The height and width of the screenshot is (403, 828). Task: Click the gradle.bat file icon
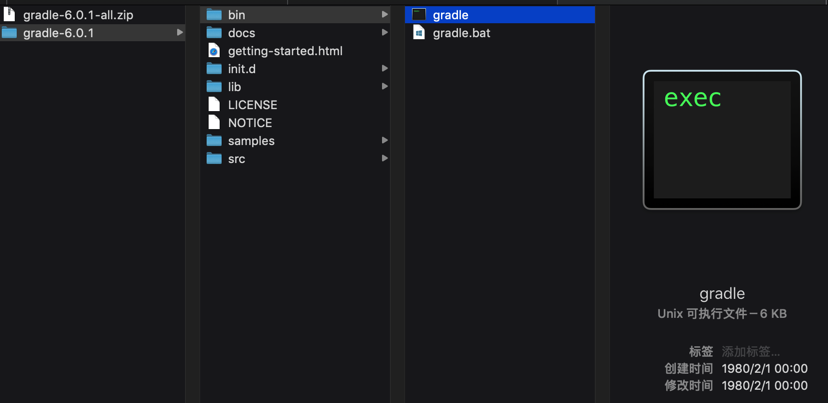[419, 33]
